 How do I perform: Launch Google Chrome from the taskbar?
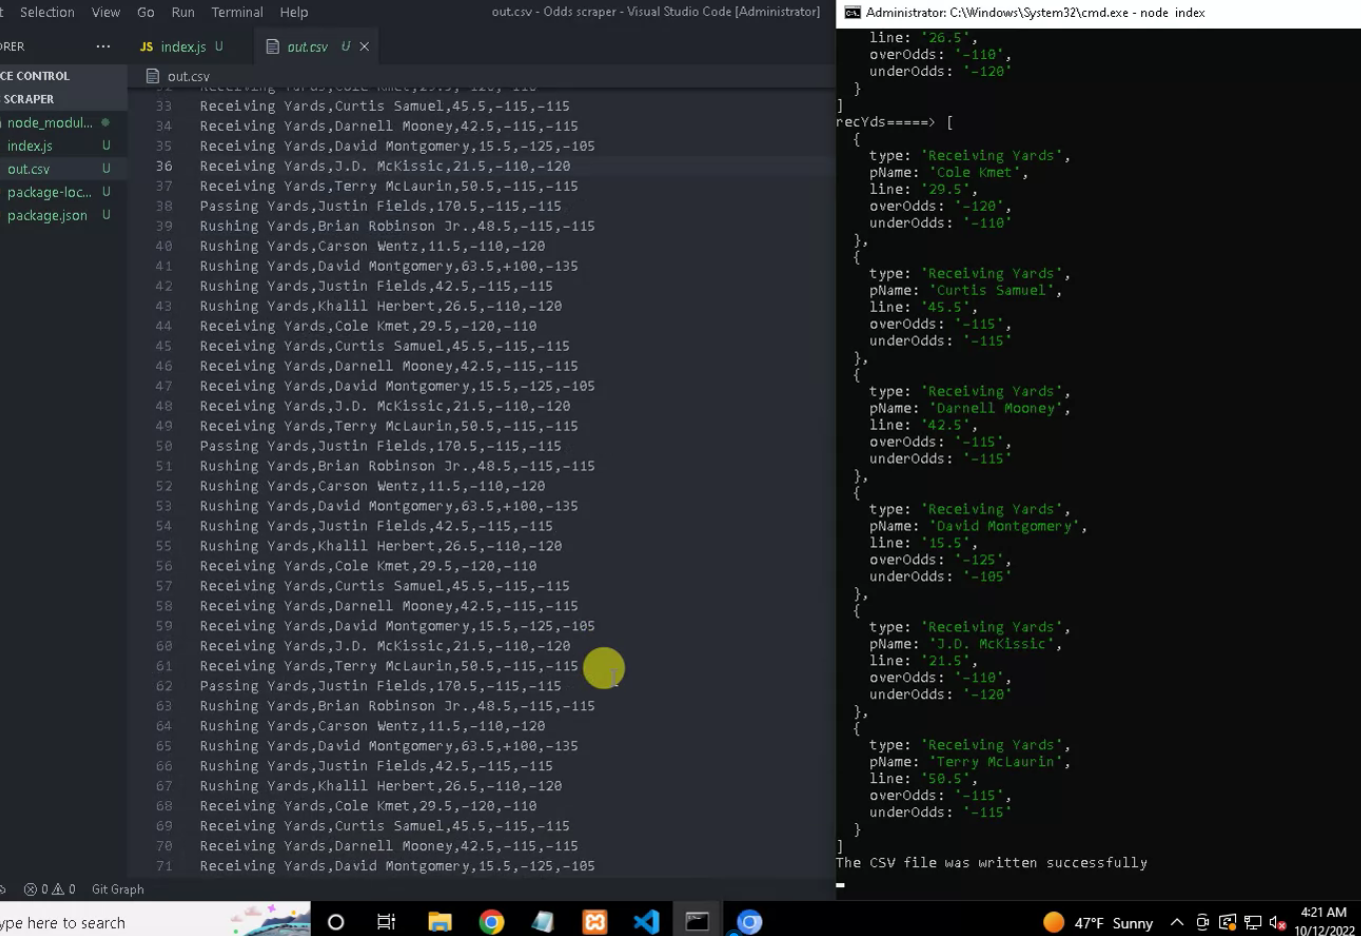point(491,922)
